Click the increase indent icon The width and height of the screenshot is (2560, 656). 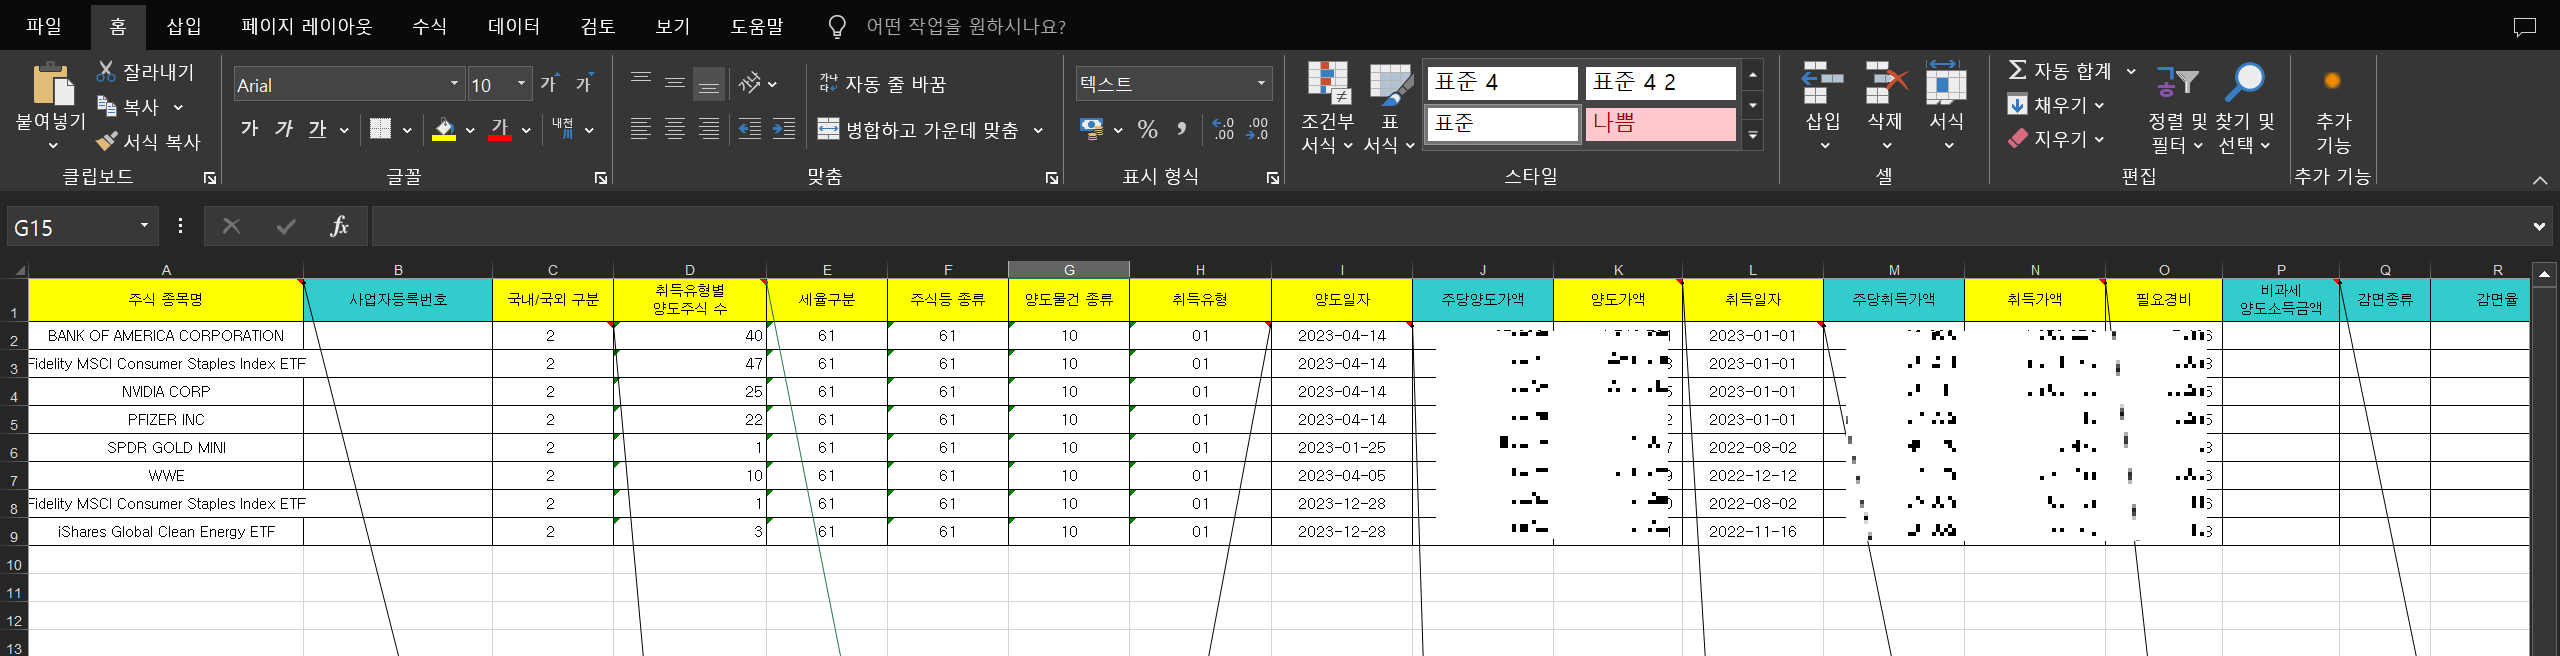point(784,129)
